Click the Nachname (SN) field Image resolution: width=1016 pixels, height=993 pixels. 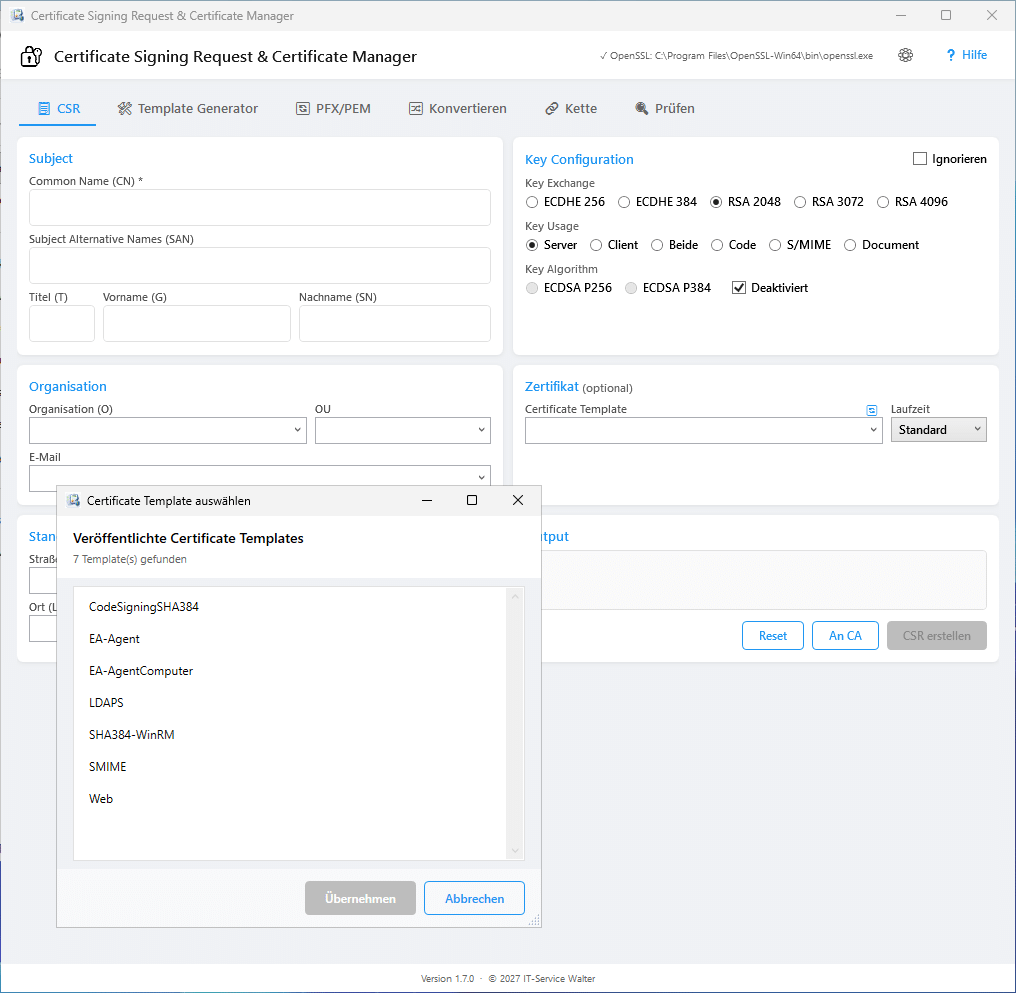tap(395, 323)
